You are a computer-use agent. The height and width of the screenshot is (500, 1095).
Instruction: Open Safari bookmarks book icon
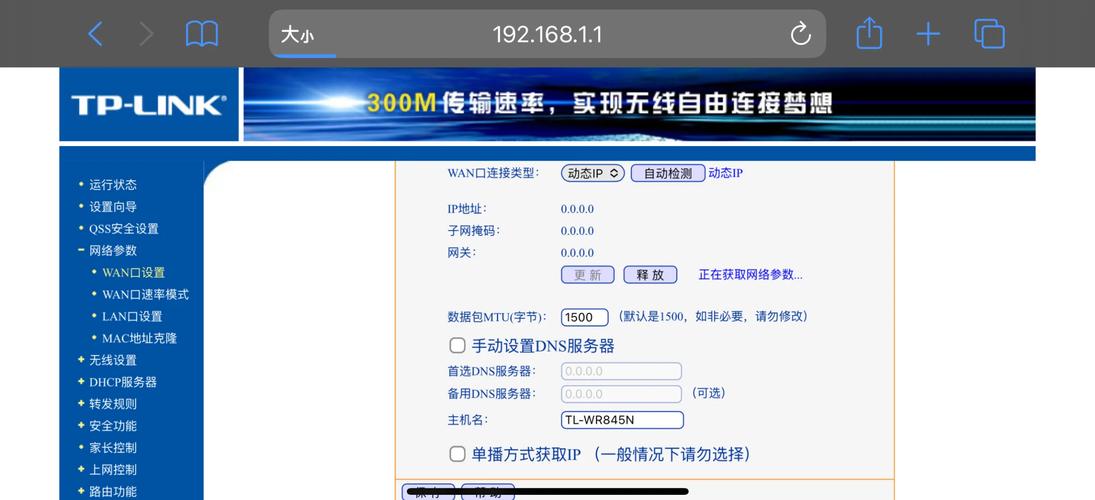(x=202, y=34)
